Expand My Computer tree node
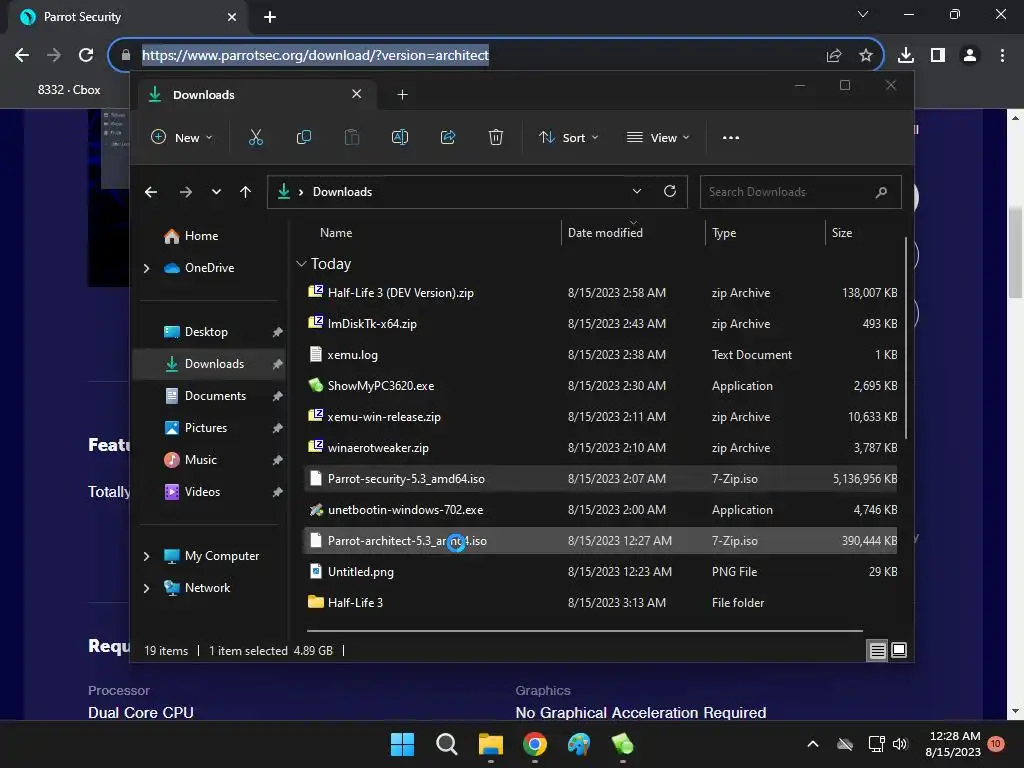 point(146,556)
